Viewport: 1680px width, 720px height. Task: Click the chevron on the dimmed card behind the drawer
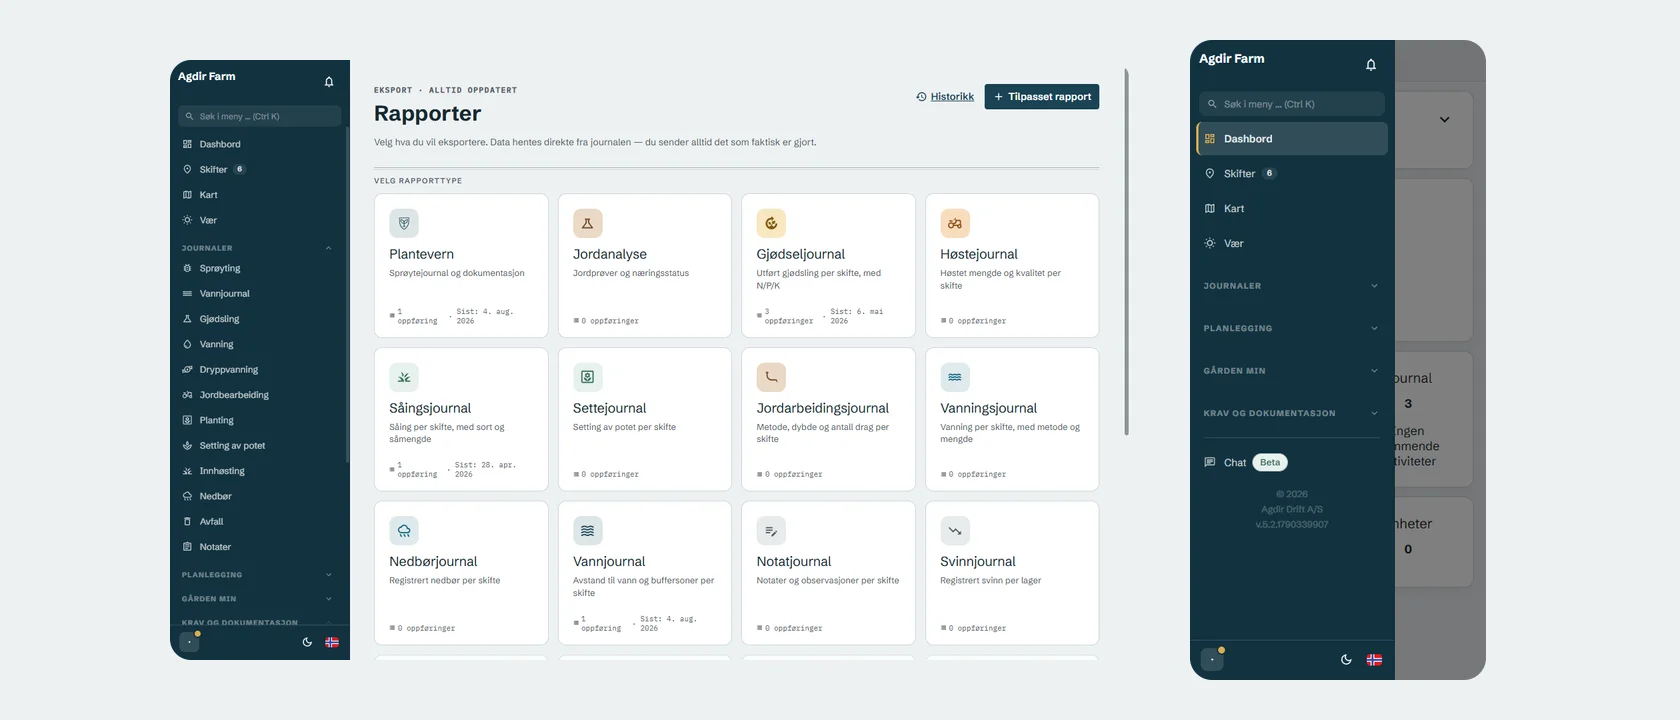(1444, 120)
